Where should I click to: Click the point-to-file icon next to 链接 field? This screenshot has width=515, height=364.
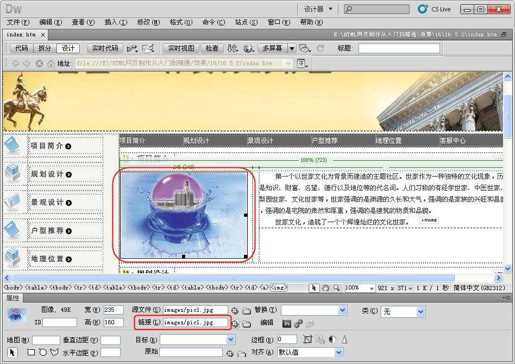coord(235,324)
